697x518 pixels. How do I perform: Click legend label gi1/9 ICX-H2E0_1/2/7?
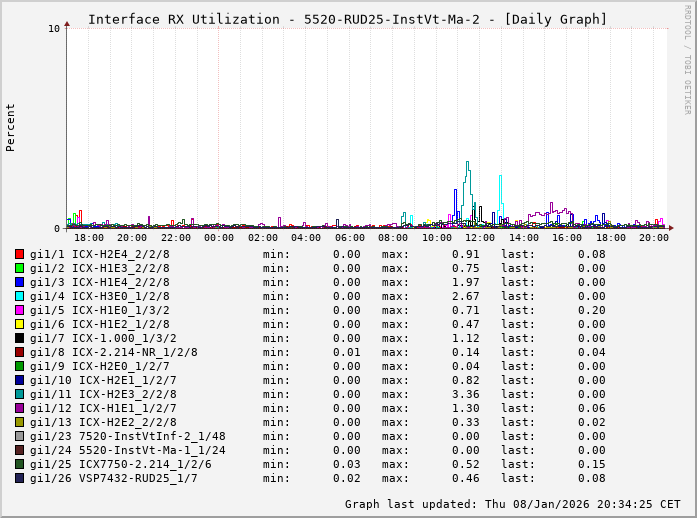coord(100,366)
